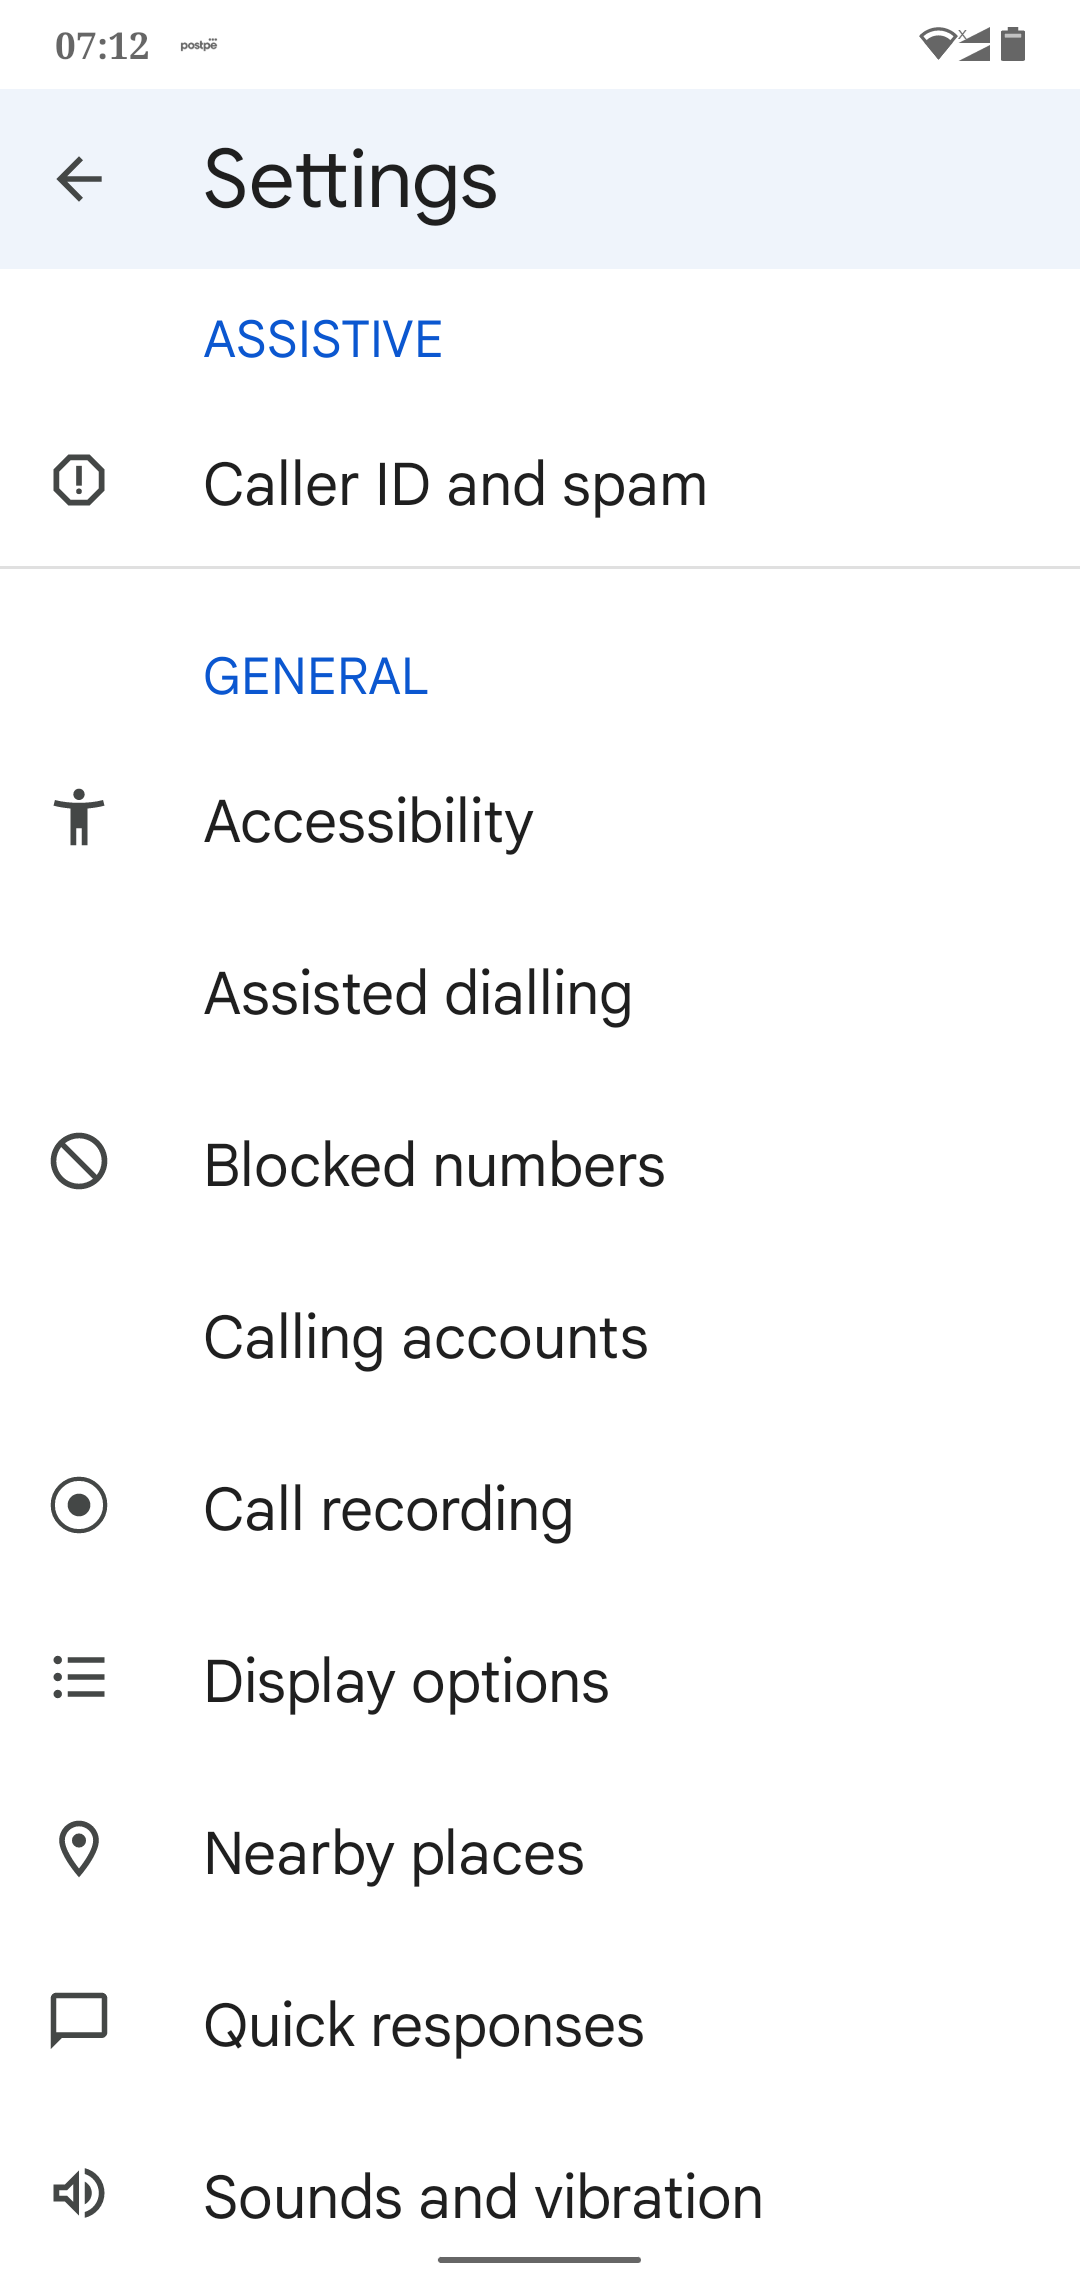Tap the back arrow icon

tap(79, 180)
